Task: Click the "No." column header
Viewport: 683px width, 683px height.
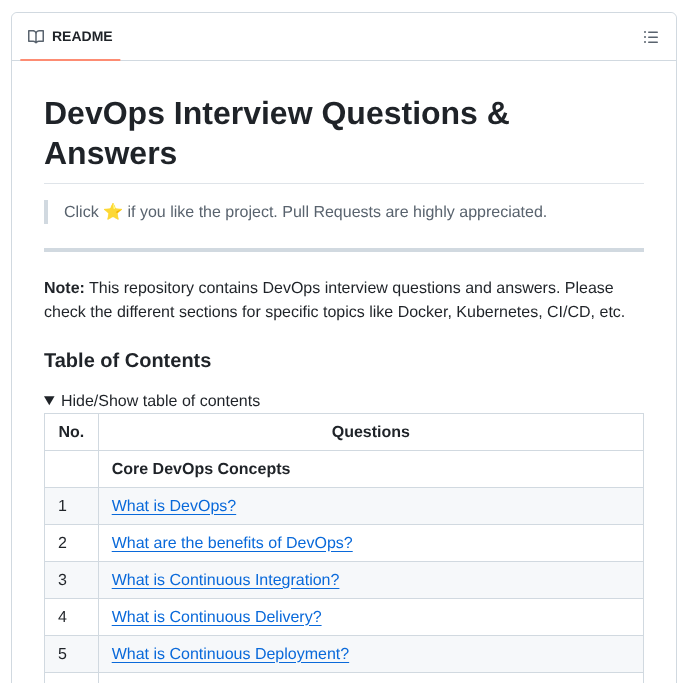Action: click(x=71, y=432)
